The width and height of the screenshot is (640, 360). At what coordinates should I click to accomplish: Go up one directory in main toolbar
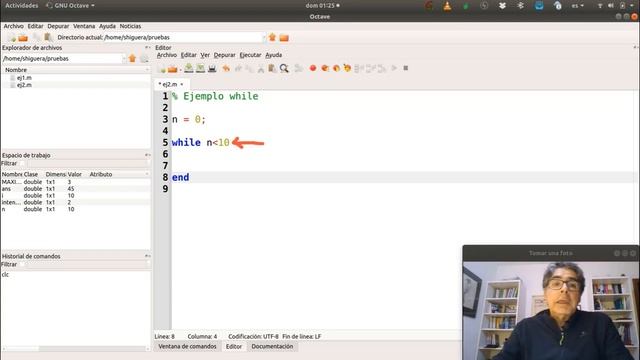[272, 38]
